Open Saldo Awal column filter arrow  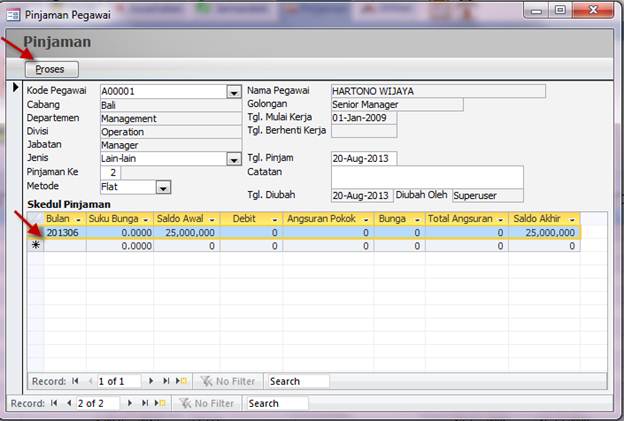pos(212,220)
